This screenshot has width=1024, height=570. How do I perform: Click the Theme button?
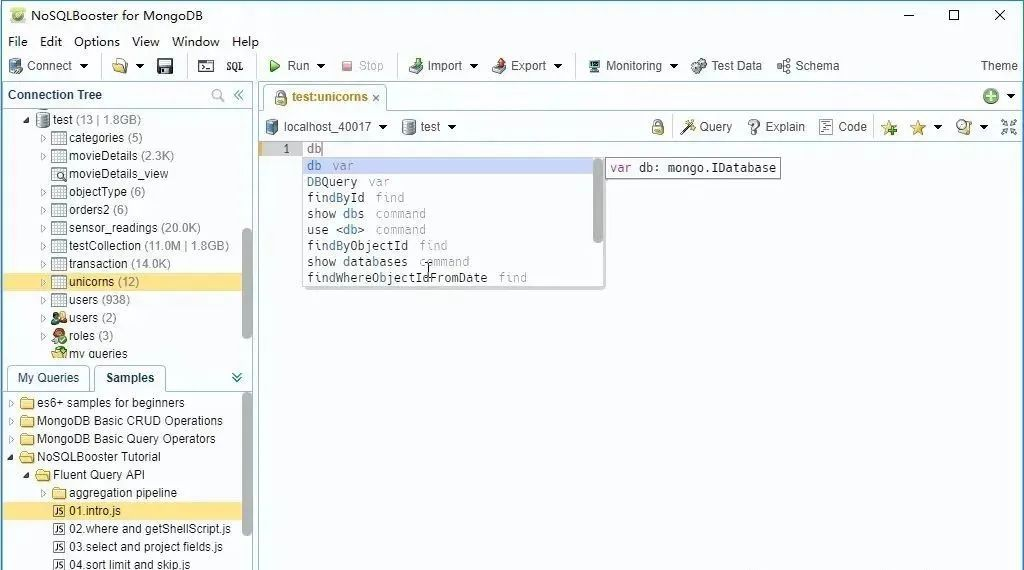point(999,66)
